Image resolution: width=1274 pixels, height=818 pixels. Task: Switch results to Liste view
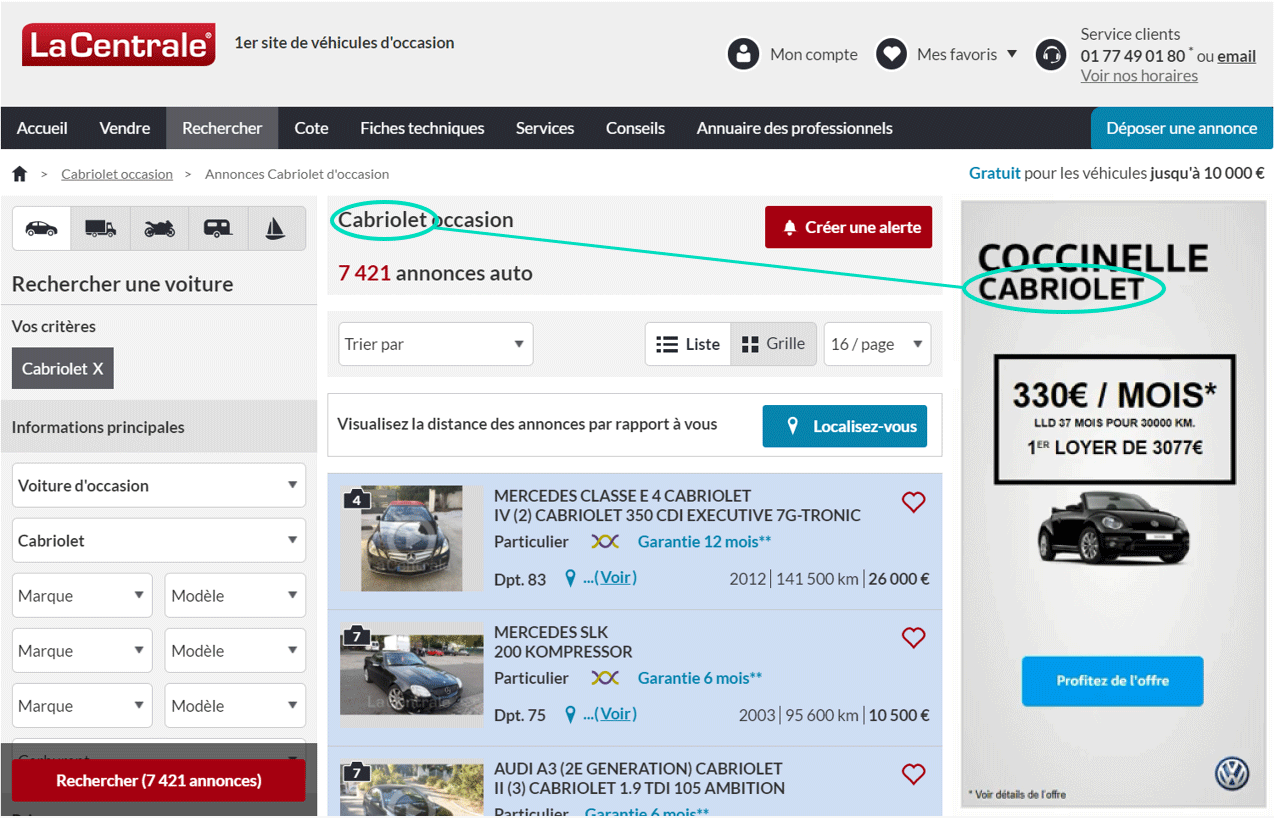(688, 344)
